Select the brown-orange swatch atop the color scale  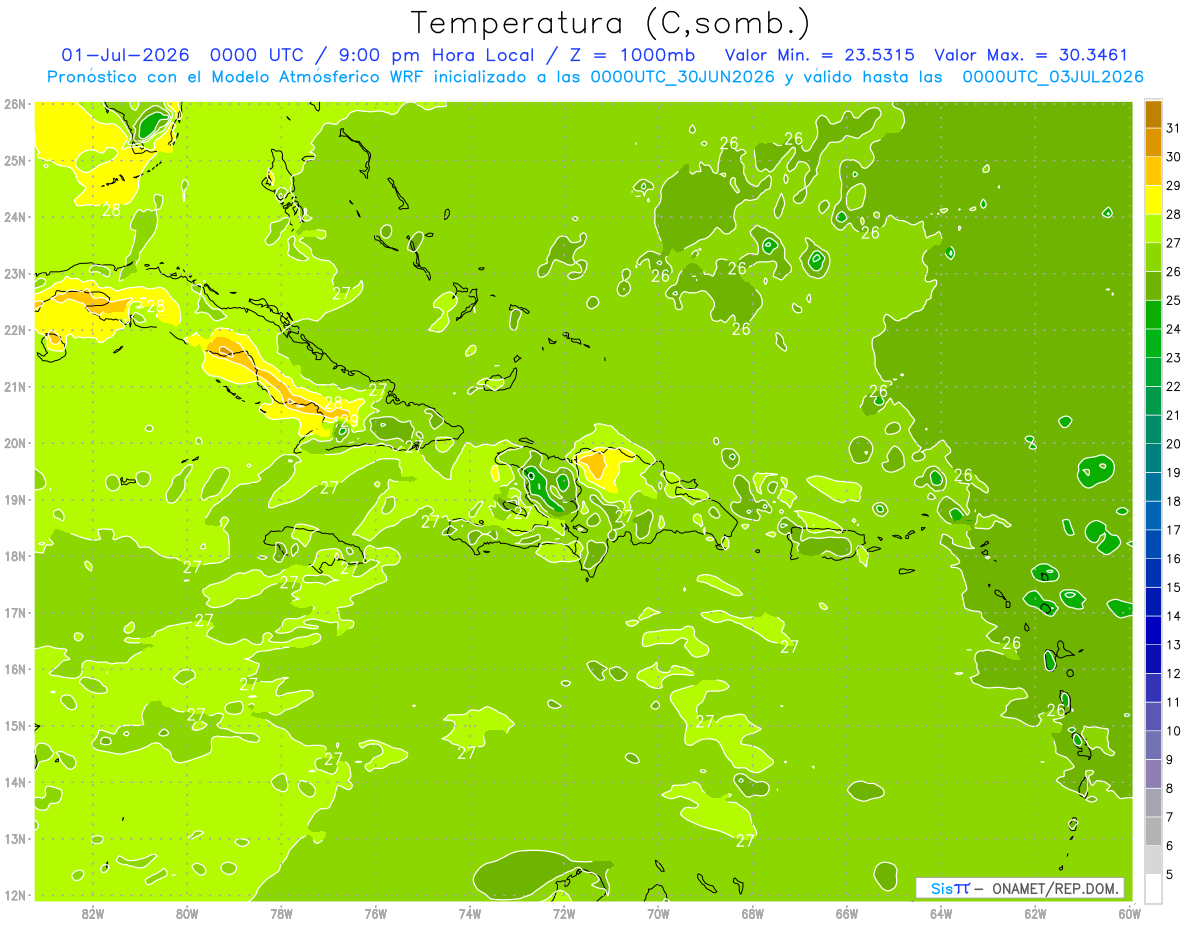(1153, 114)
